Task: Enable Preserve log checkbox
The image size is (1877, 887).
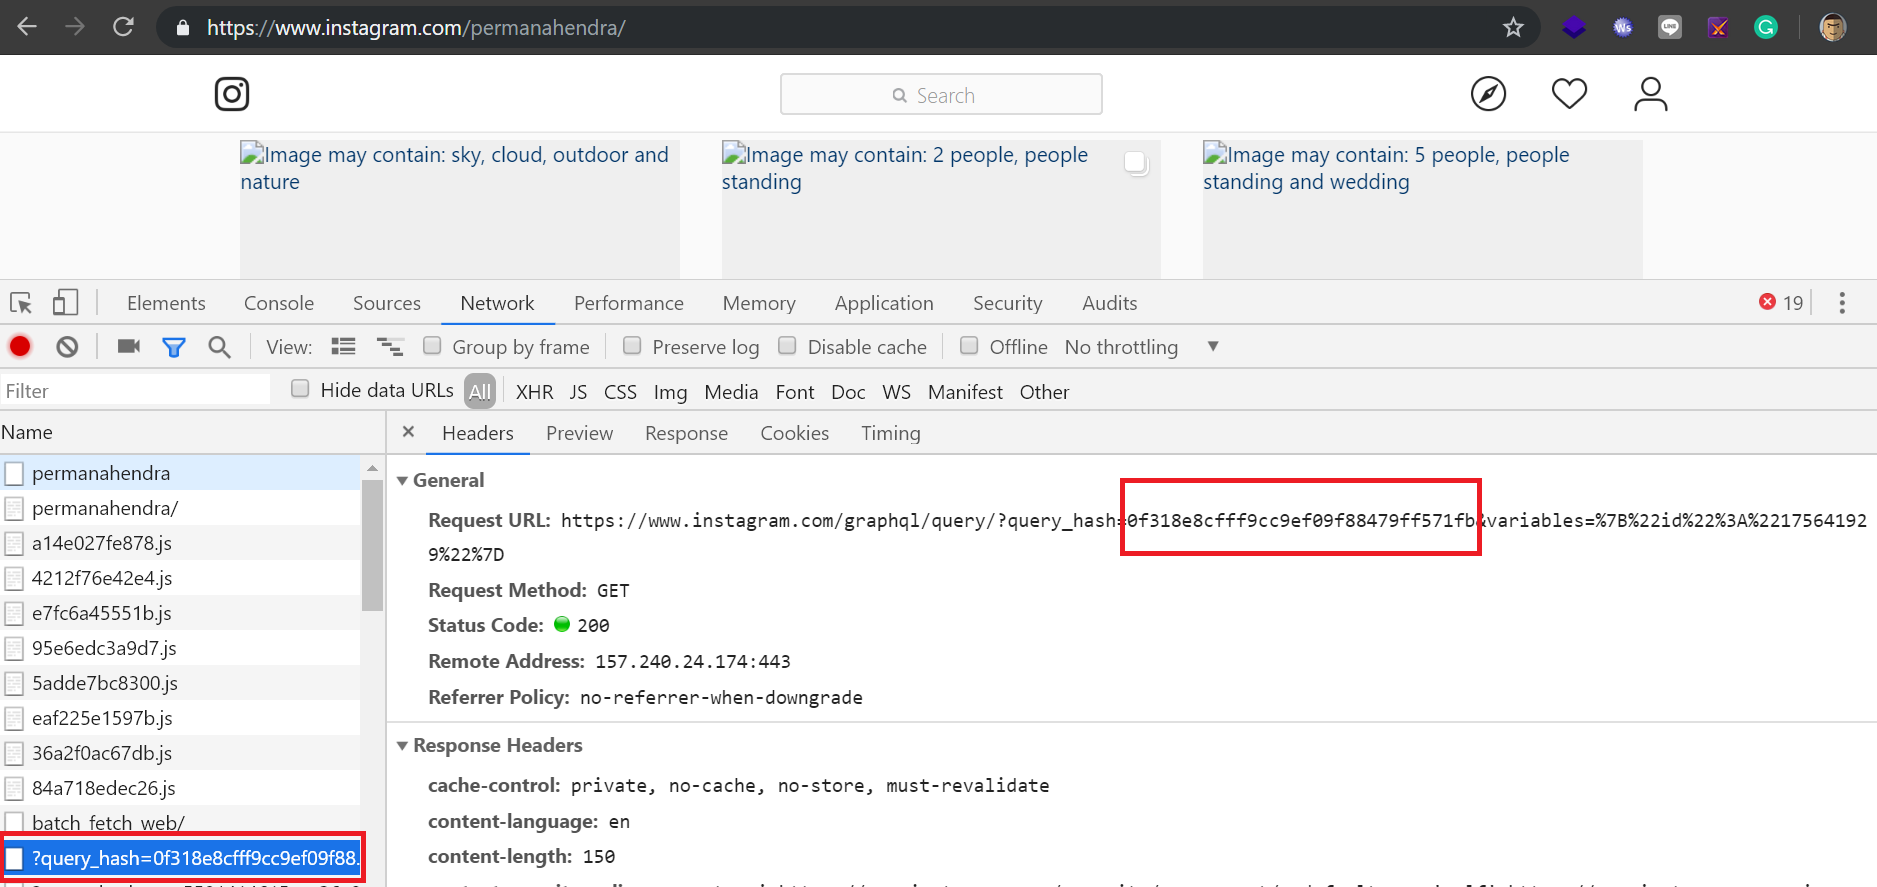Action: tap(632, 346)
